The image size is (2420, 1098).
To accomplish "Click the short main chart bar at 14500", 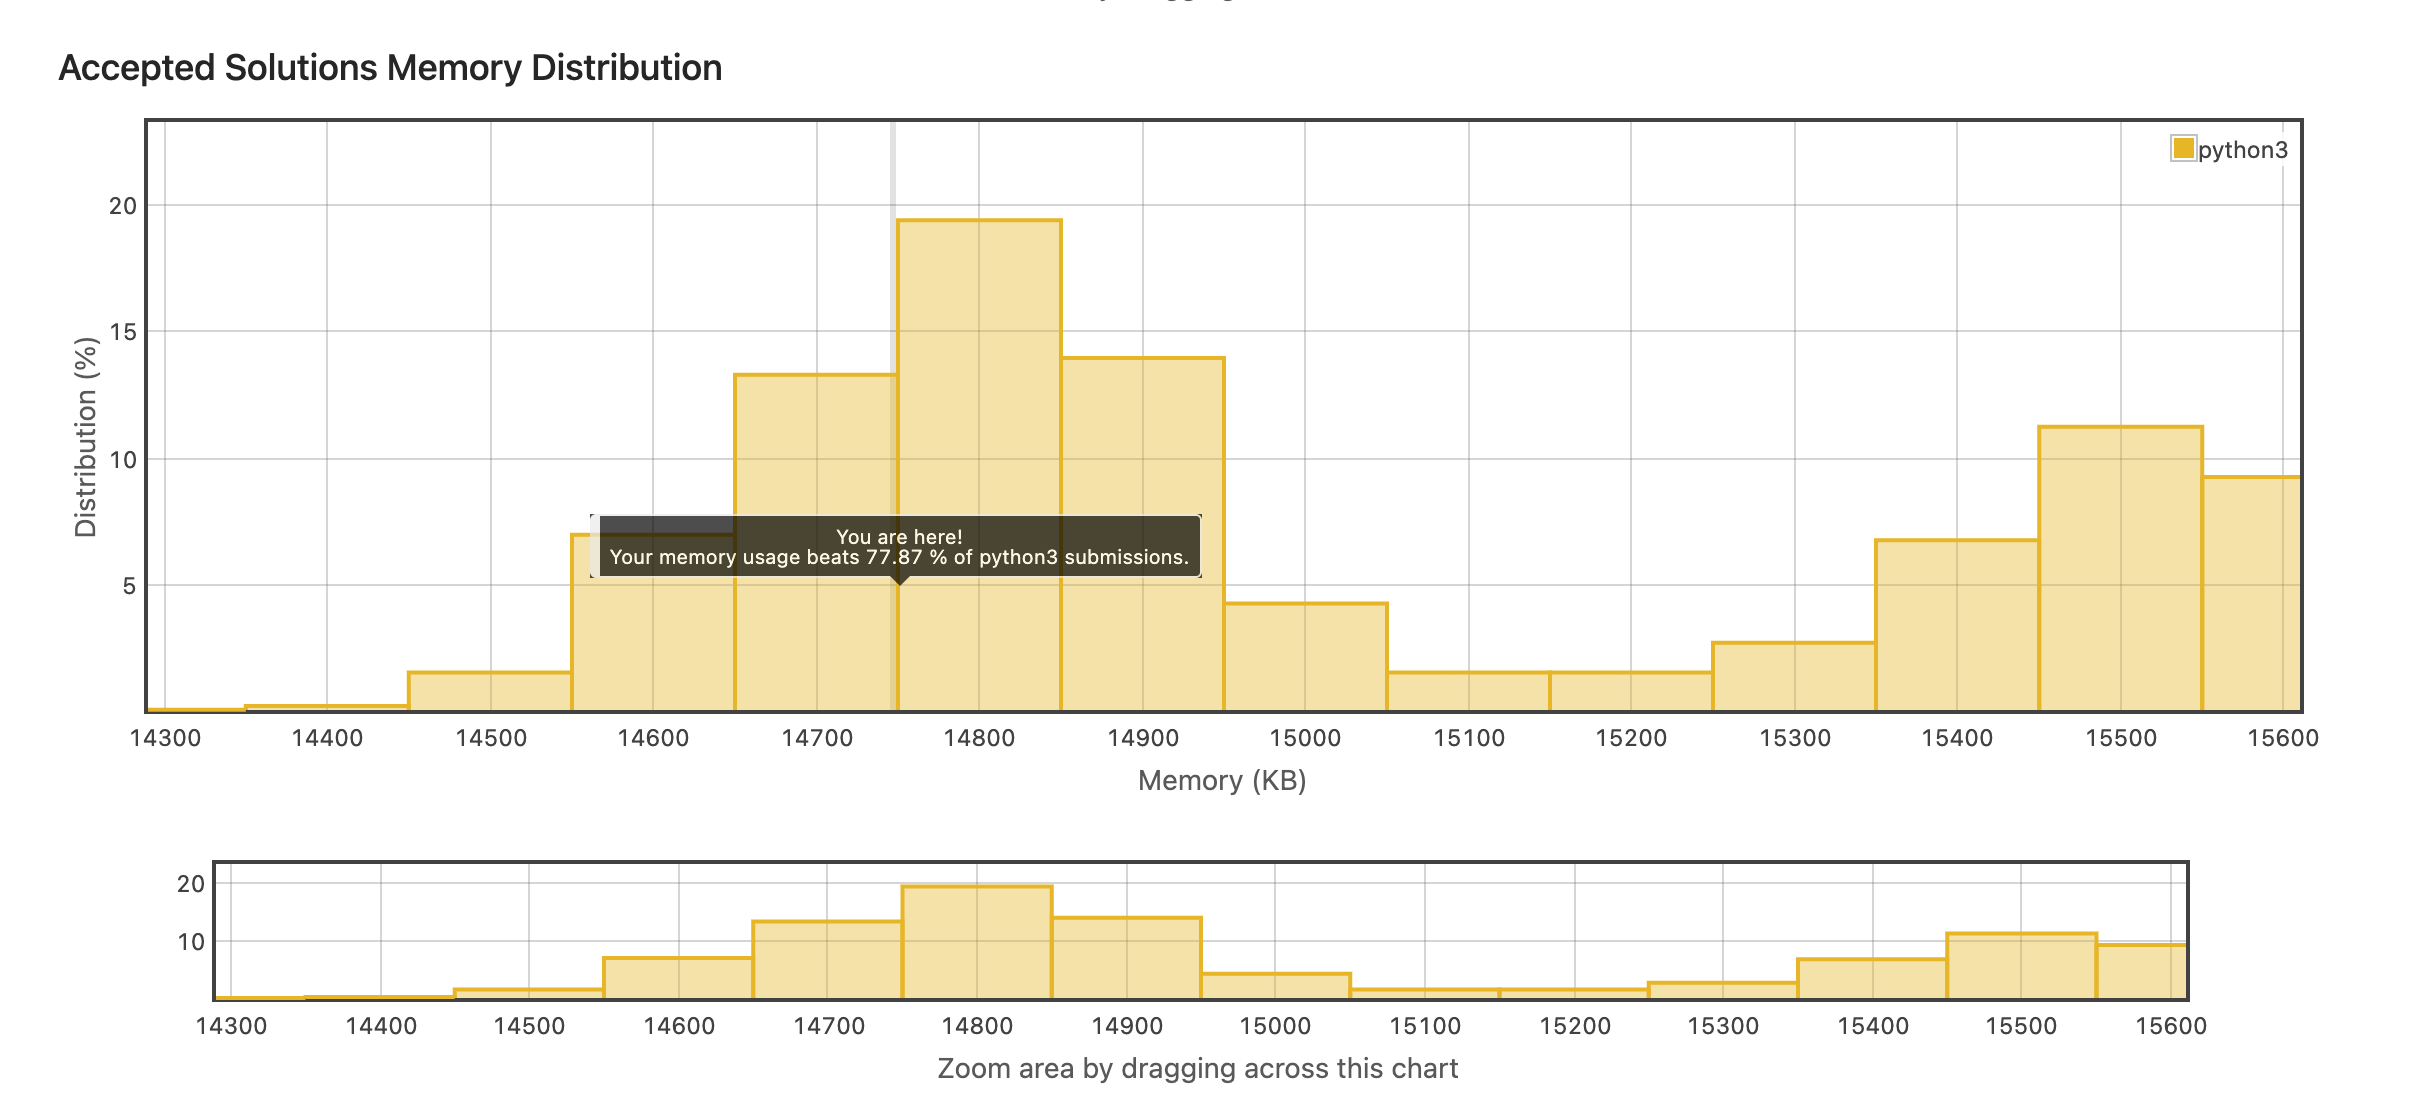I will click(x=490, y=692).
